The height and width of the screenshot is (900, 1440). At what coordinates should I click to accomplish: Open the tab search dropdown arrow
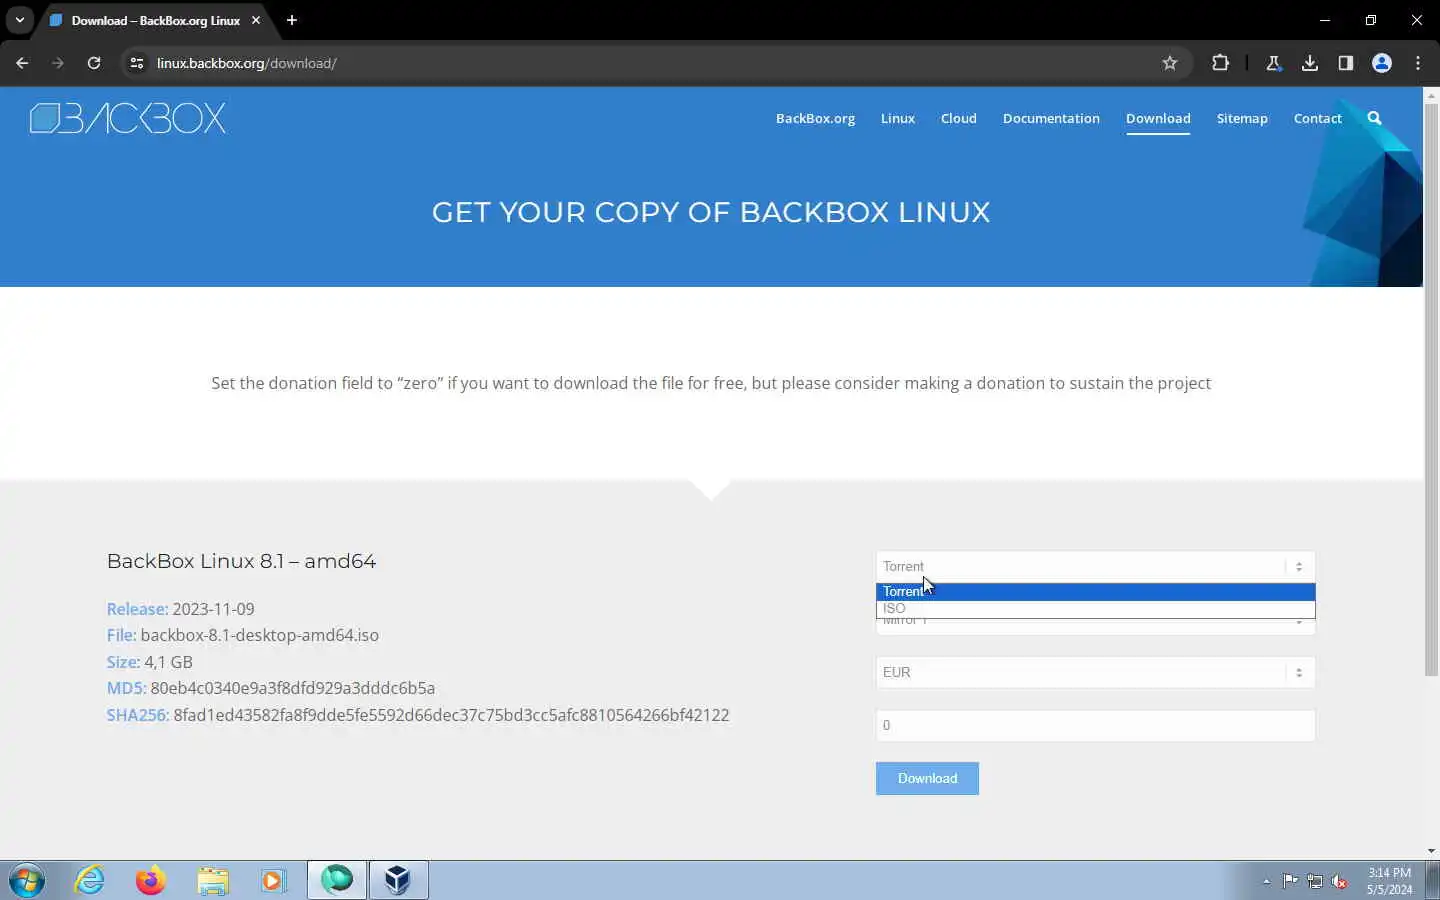pos(19,20)
